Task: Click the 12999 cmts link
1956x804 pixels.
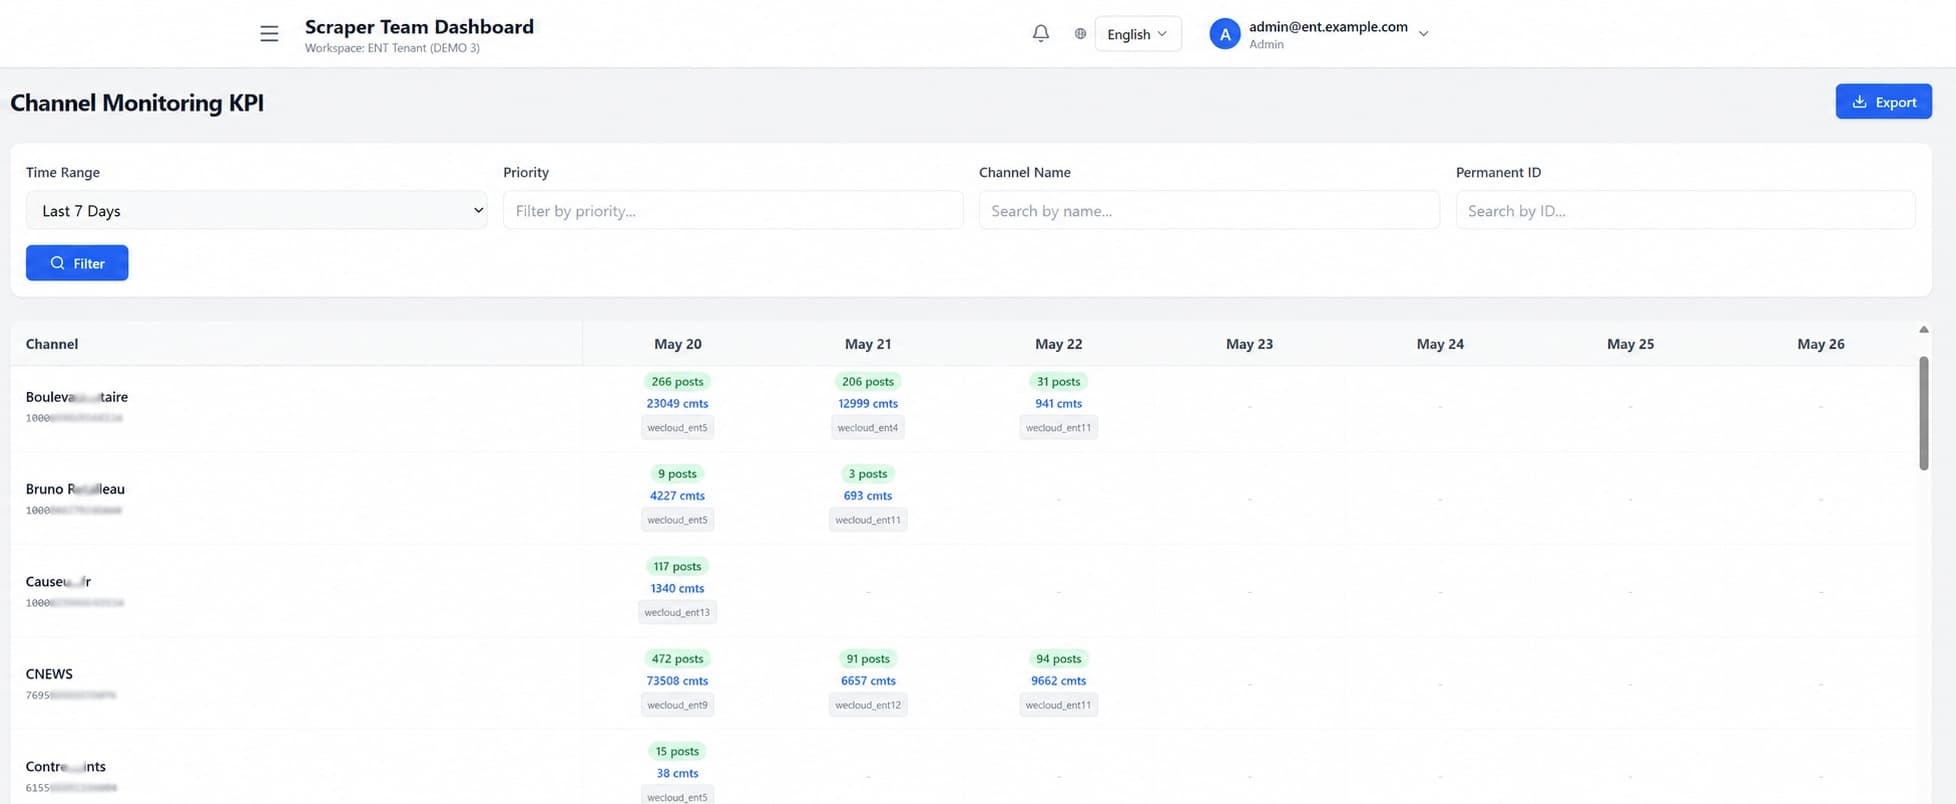Action: pos(868,403)
